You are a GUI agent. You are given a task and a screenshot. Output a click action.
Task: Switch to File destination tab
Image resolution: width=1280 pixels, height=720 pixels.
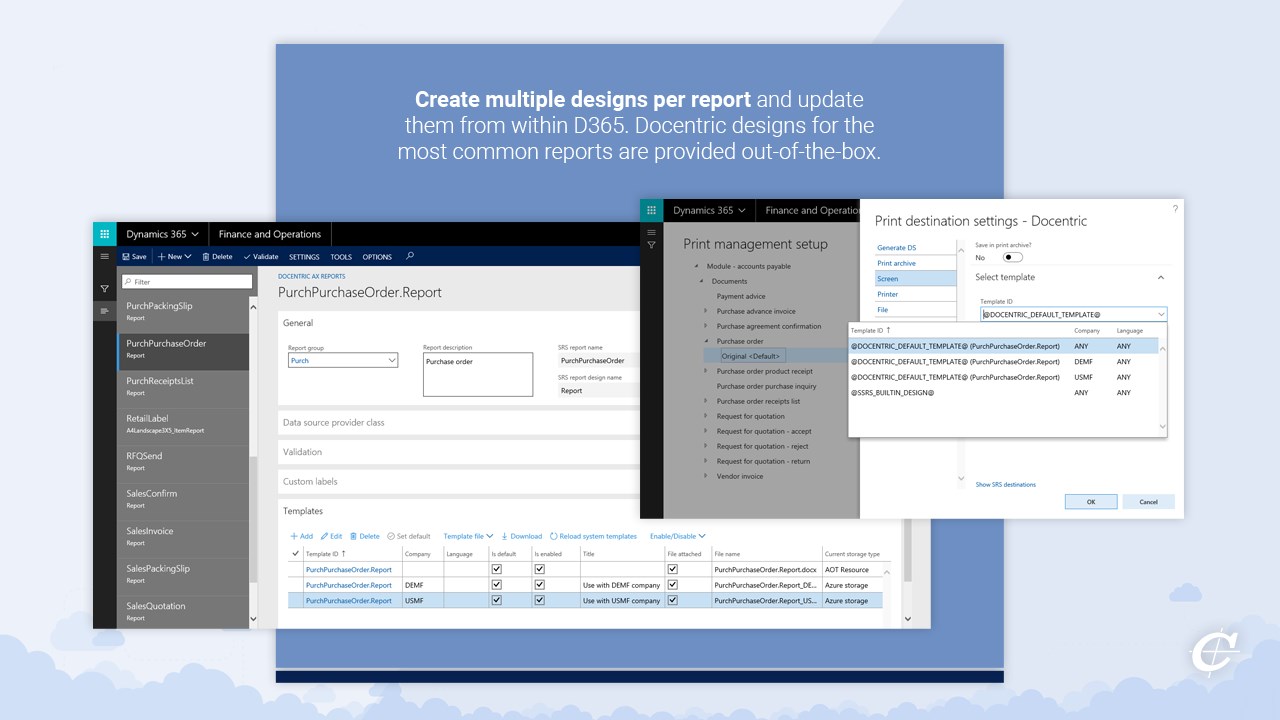(x=915, y=310)
